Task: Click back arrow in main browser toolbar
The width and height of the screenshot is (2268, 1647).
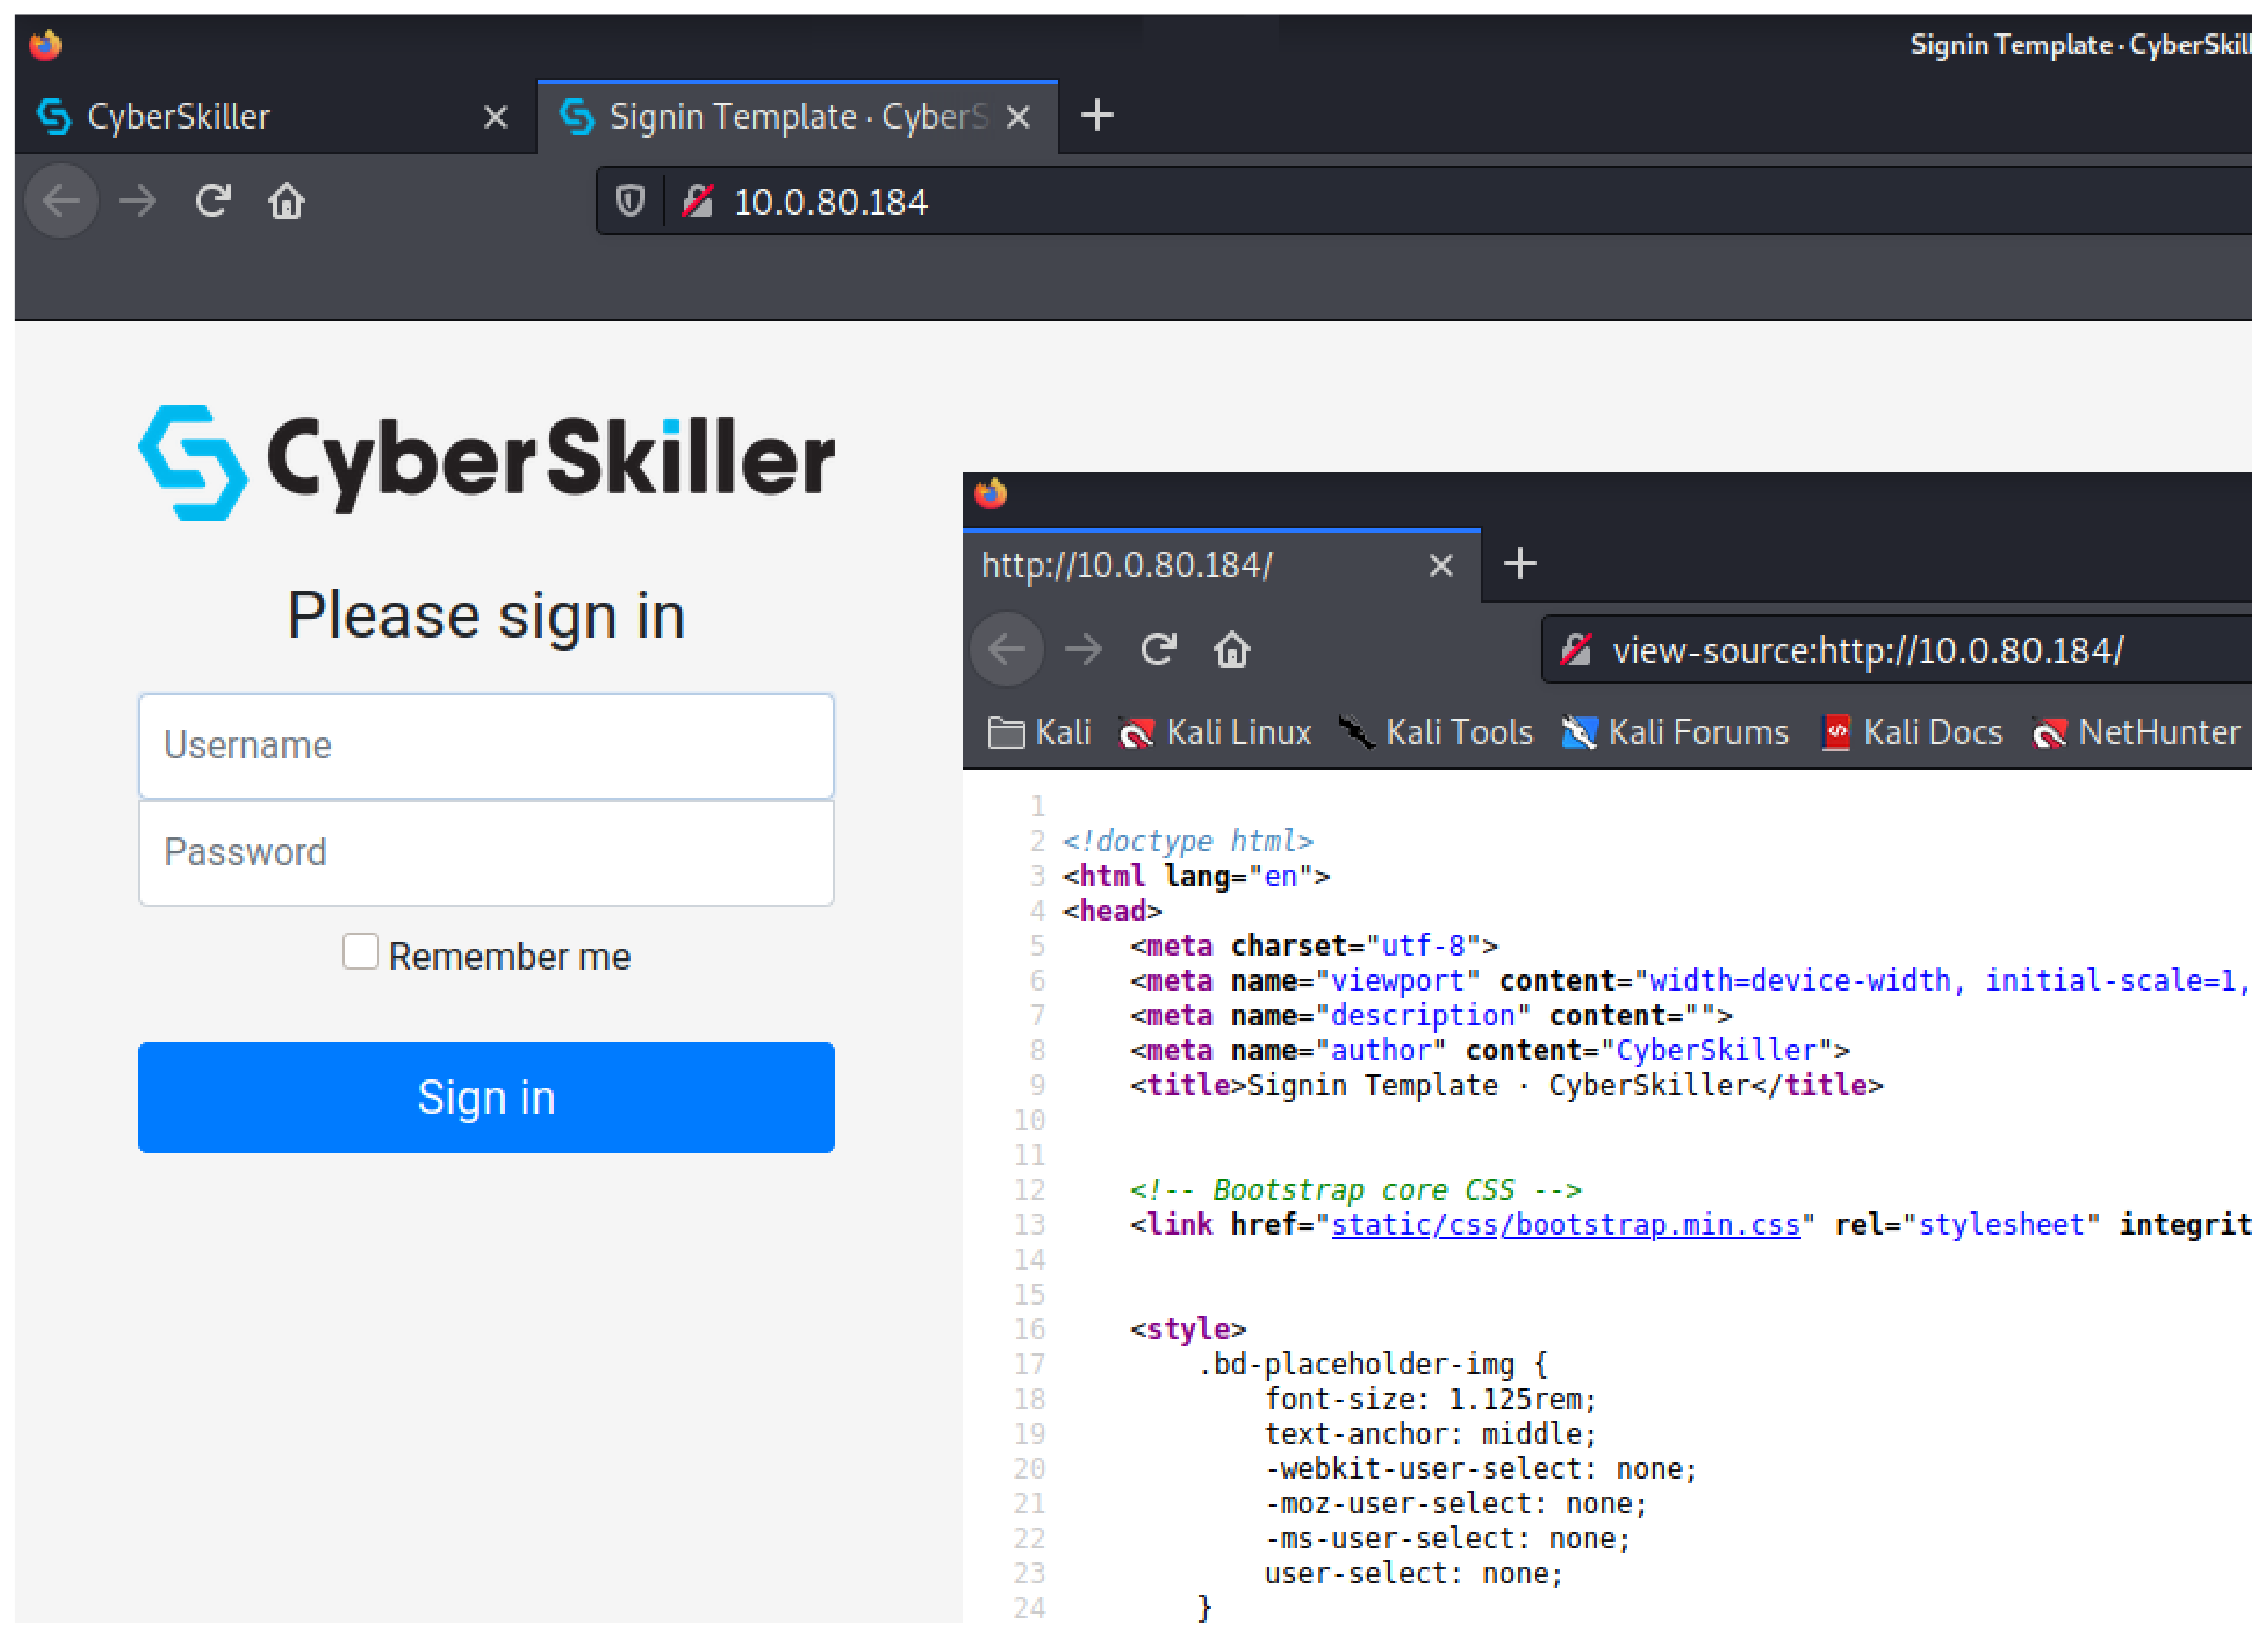Action: [x=61, y=202]
